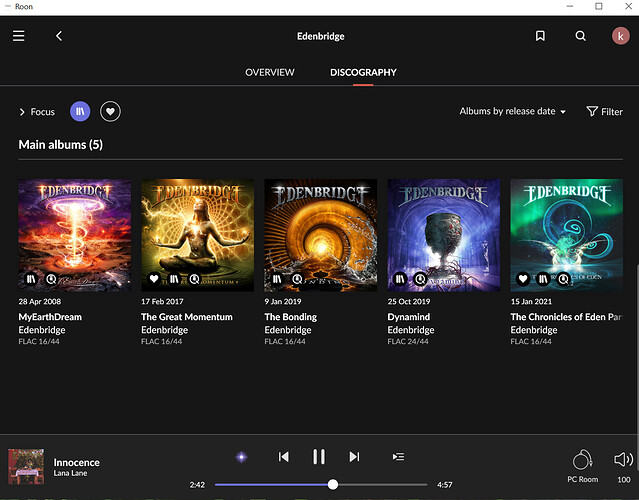Open the user profile avatar 'k'
This screenshot has width=639, height=500.
coord(620,36)
